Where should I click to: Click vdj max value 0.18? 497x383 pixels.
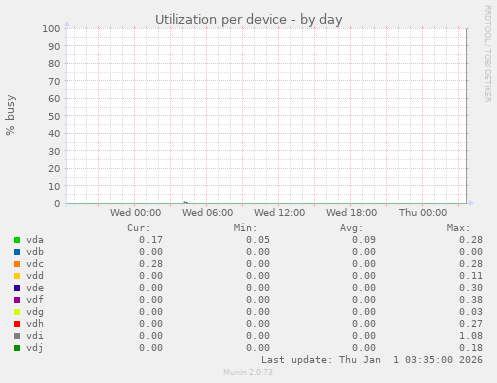point(471,348)
